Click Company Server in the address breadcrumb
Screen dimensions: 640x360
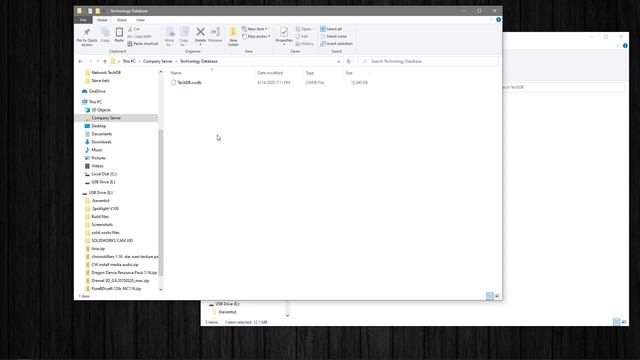158,61
